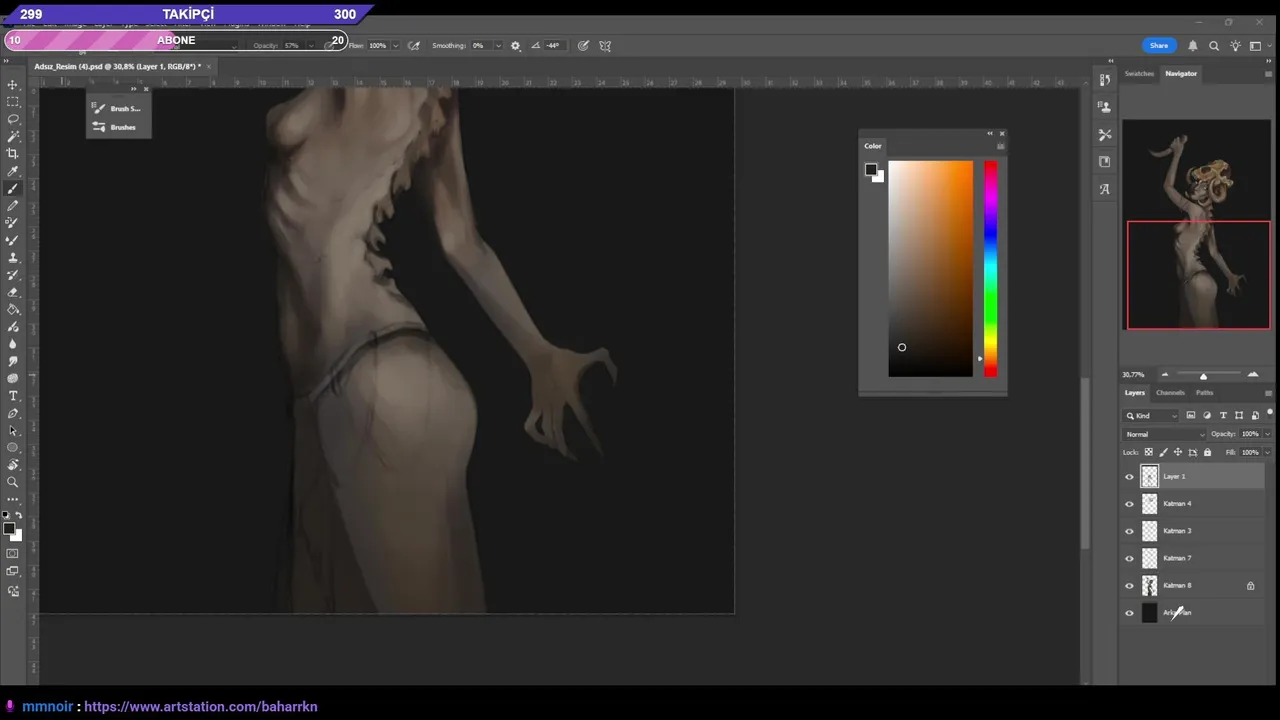This screenshot has height=720, width=1280.
Task: Toggle lock all in Layers panel
Action: pos(1207,452)
